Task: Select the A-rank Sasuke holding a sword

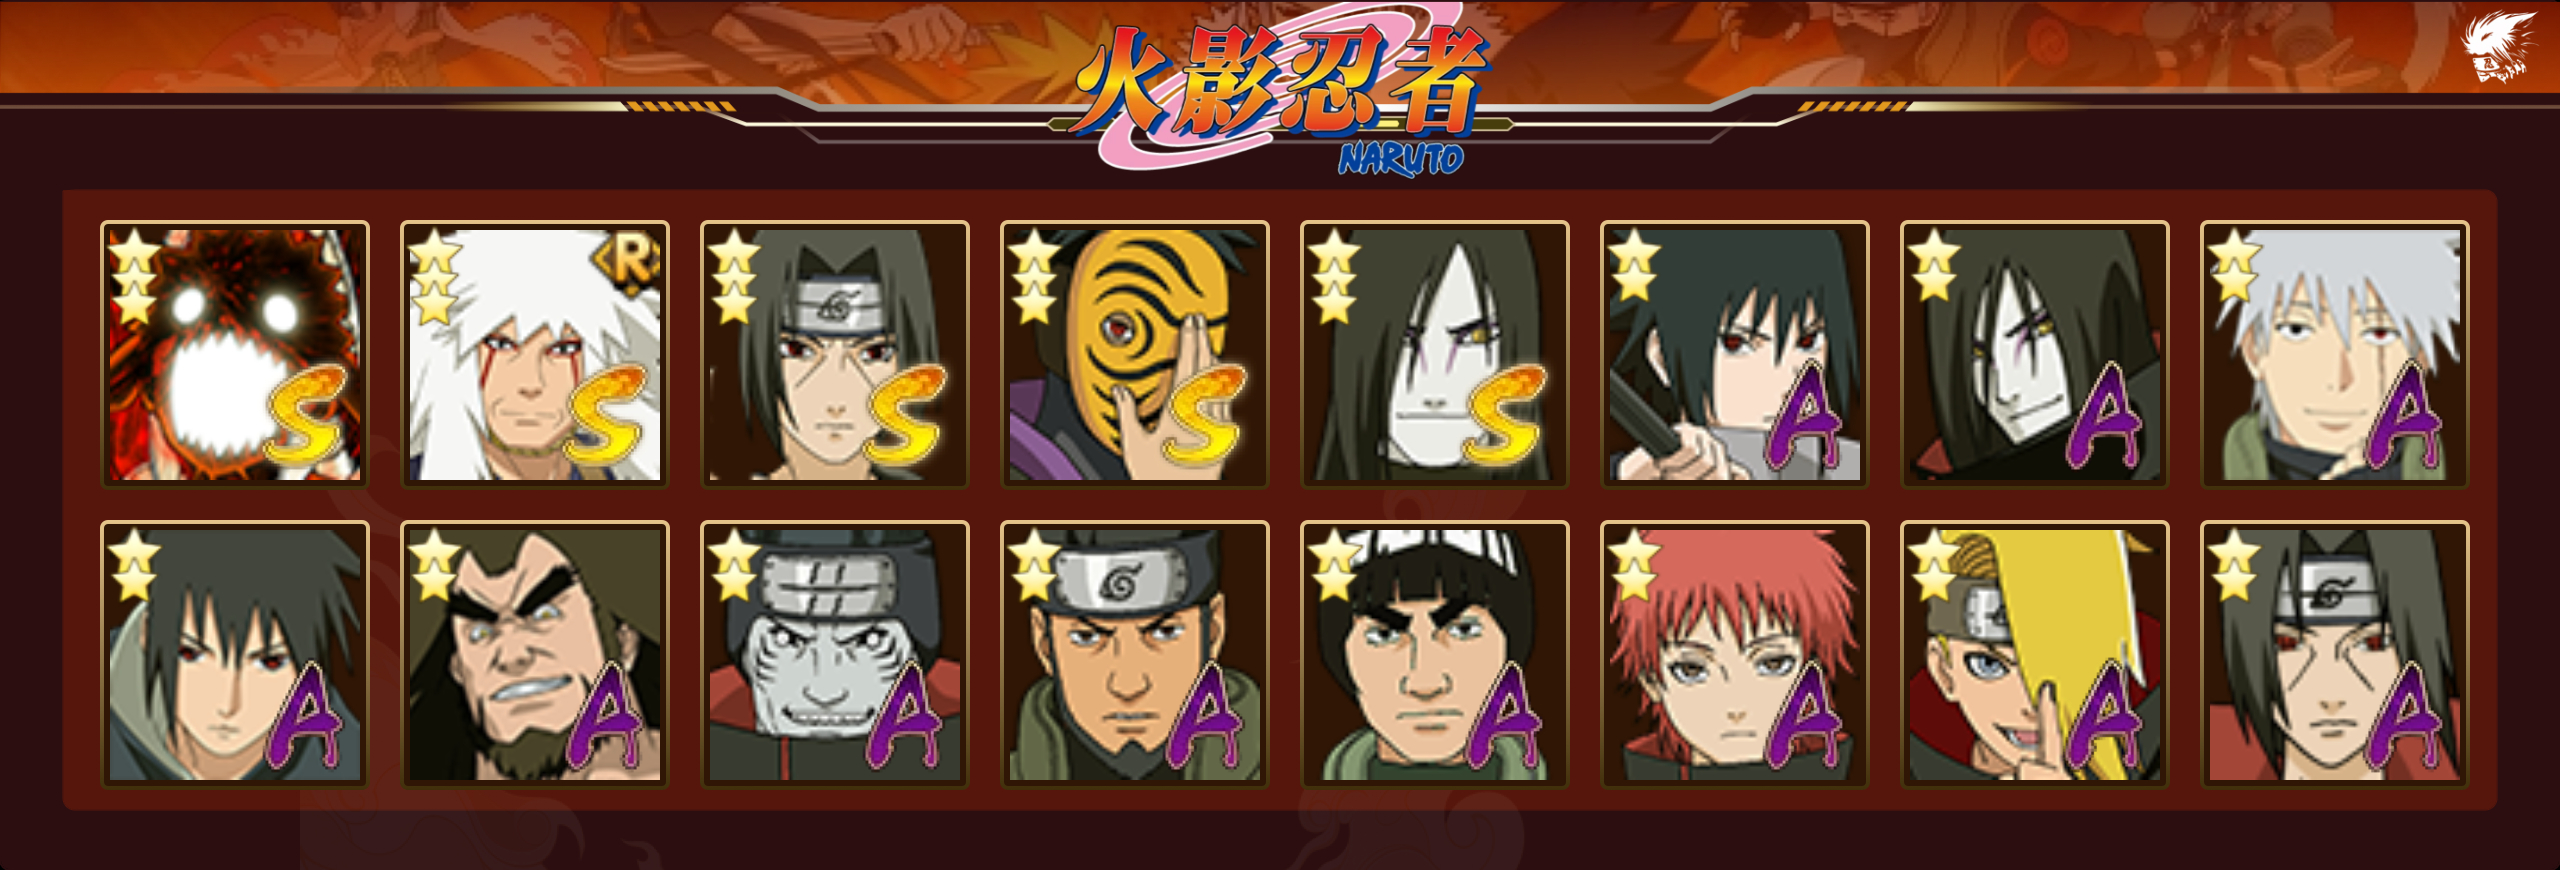Action: (x=1735, y=354)
